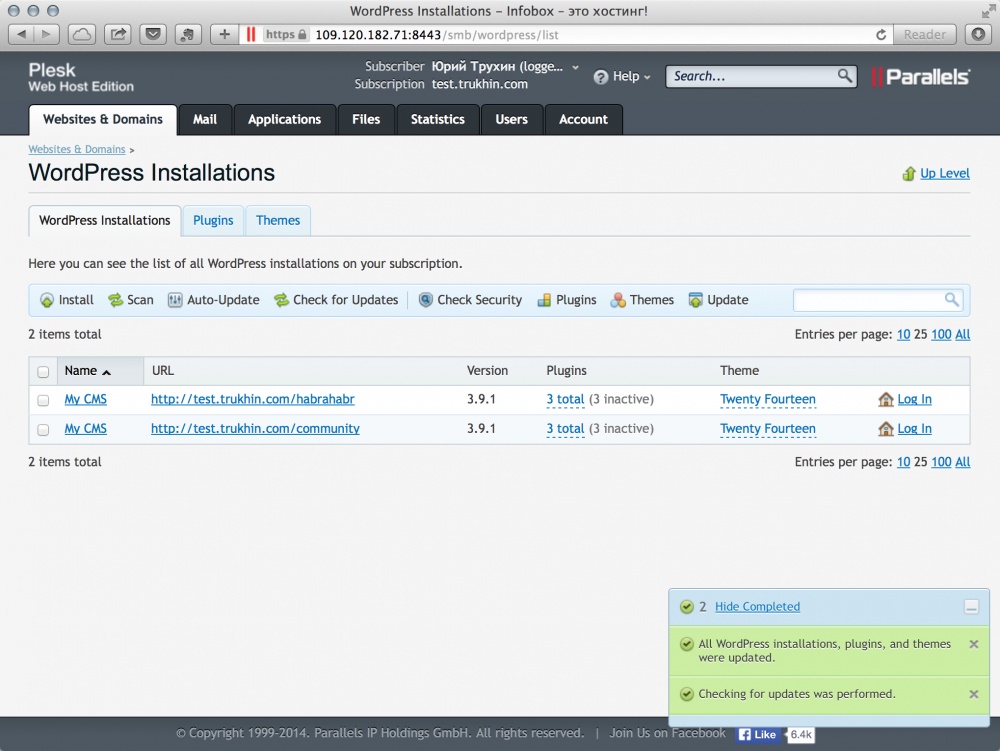Viewport: 1000px width, 751px height.
Task: Open the Mail tab
Action: pos(205,120)
